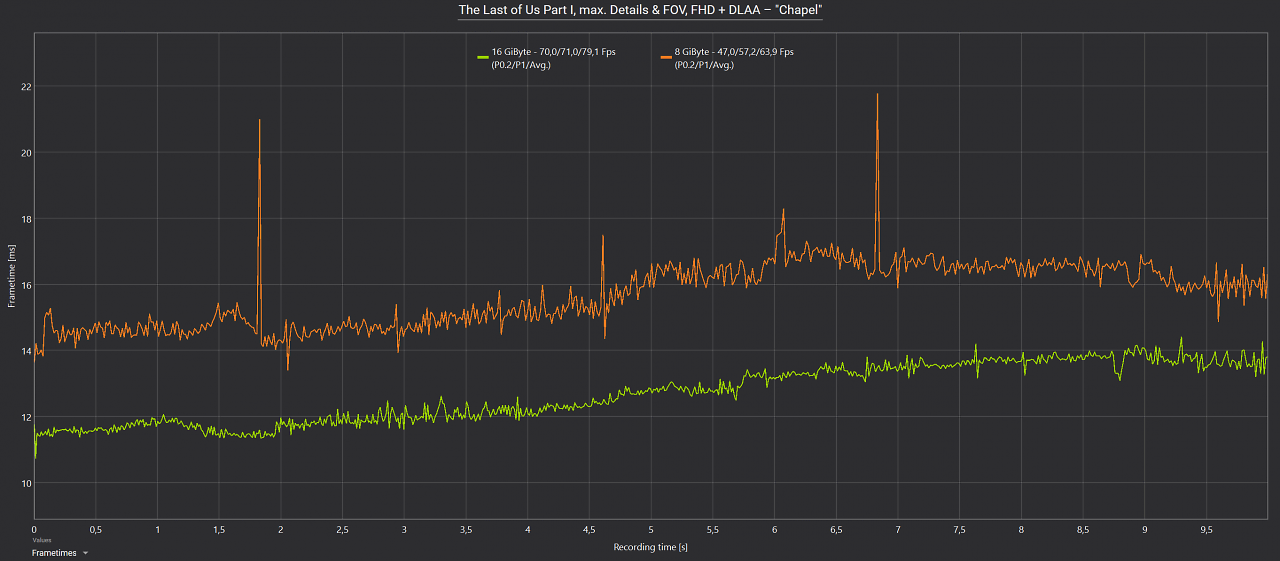Click the 5 tick on the time axis

pyautogui.click(x=651, y=529)
